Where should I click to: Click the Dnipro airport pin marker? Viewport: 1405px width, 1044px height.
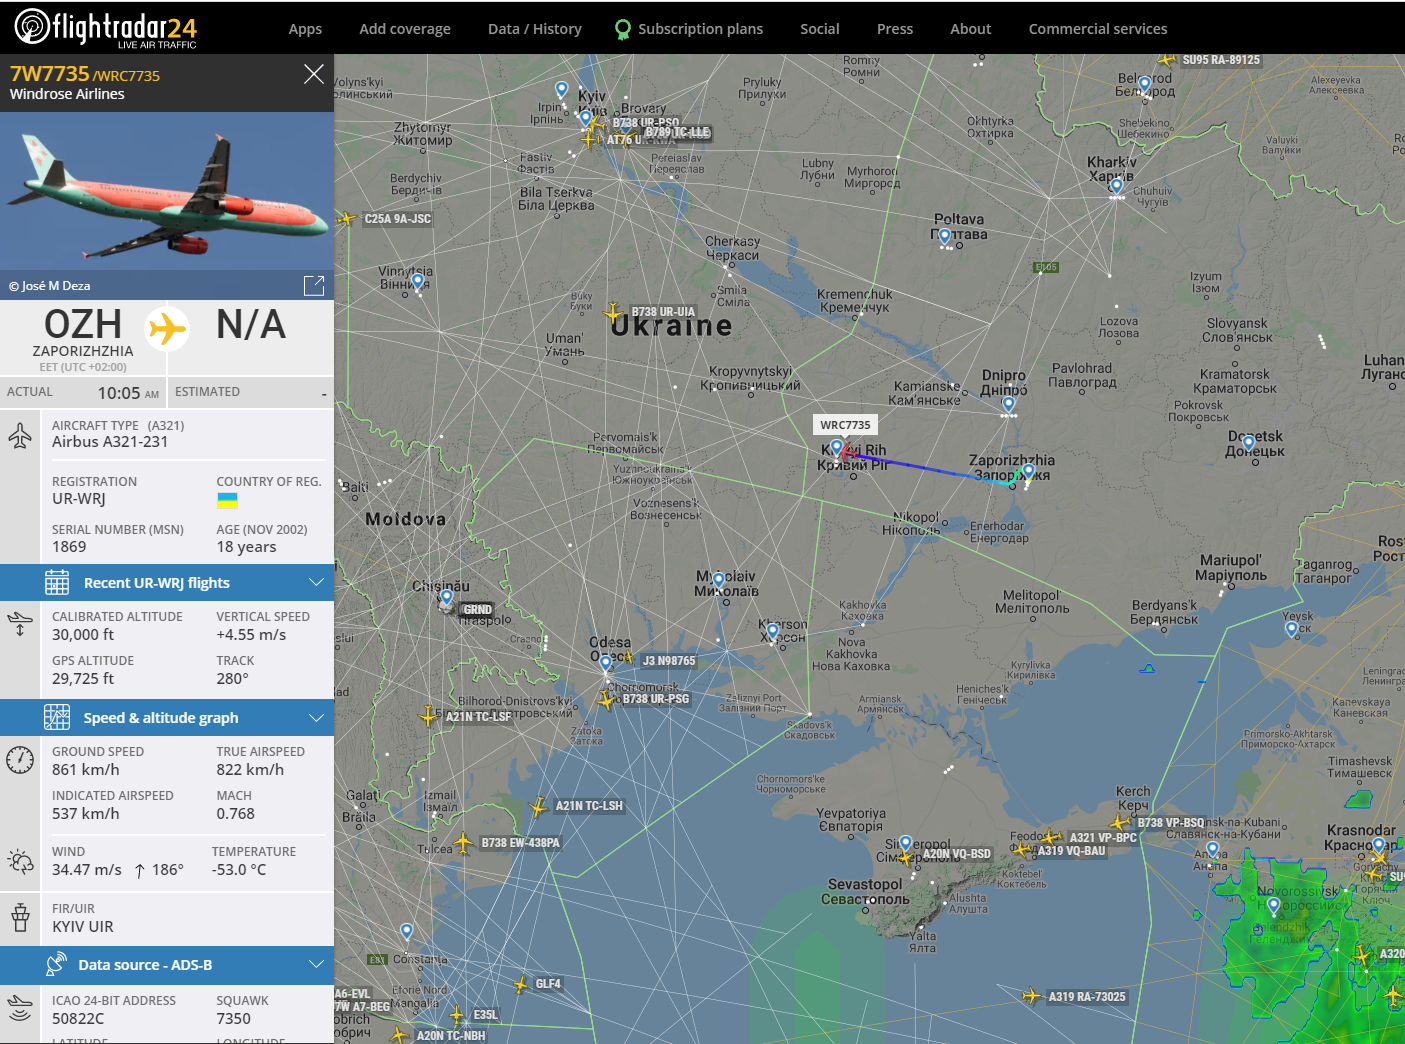pos(1008,404)
